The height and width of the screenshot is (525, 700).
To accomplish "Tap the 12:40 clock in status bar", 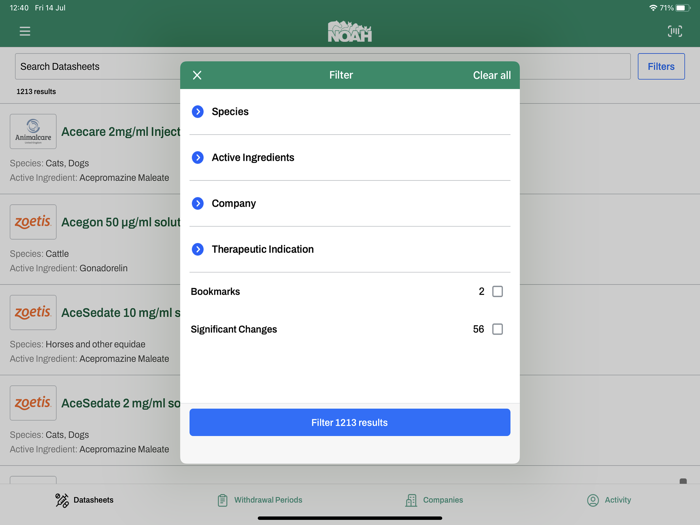I will tap(19, 8).
